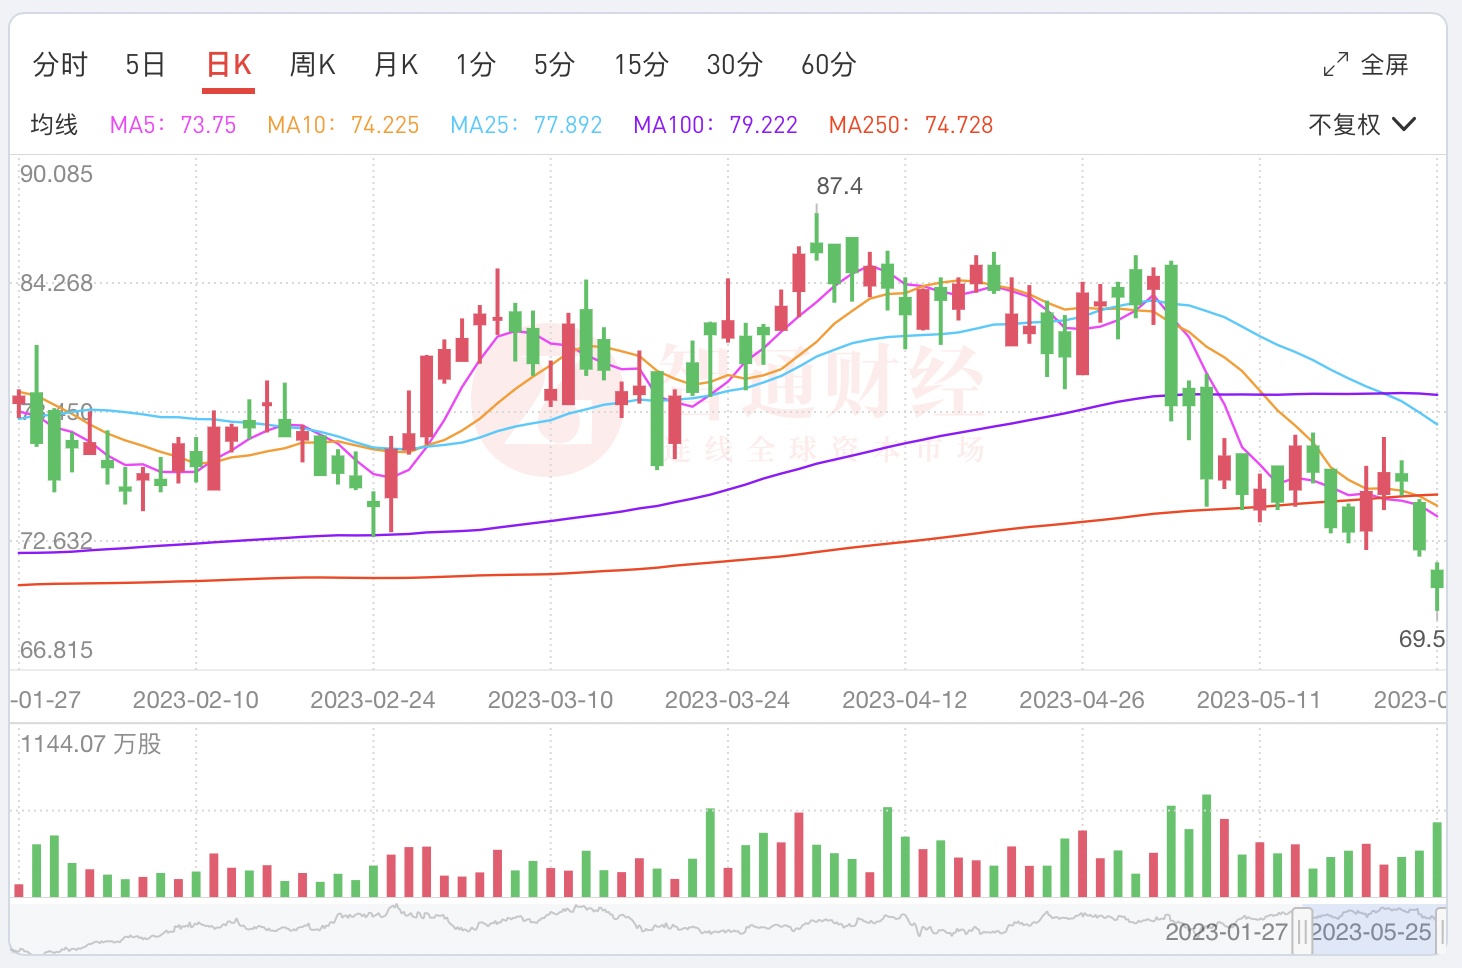Open the 不复权 adjustment dropdown
The width and height of the screenshot is (1462, 968).
[x=1362, y=125]
